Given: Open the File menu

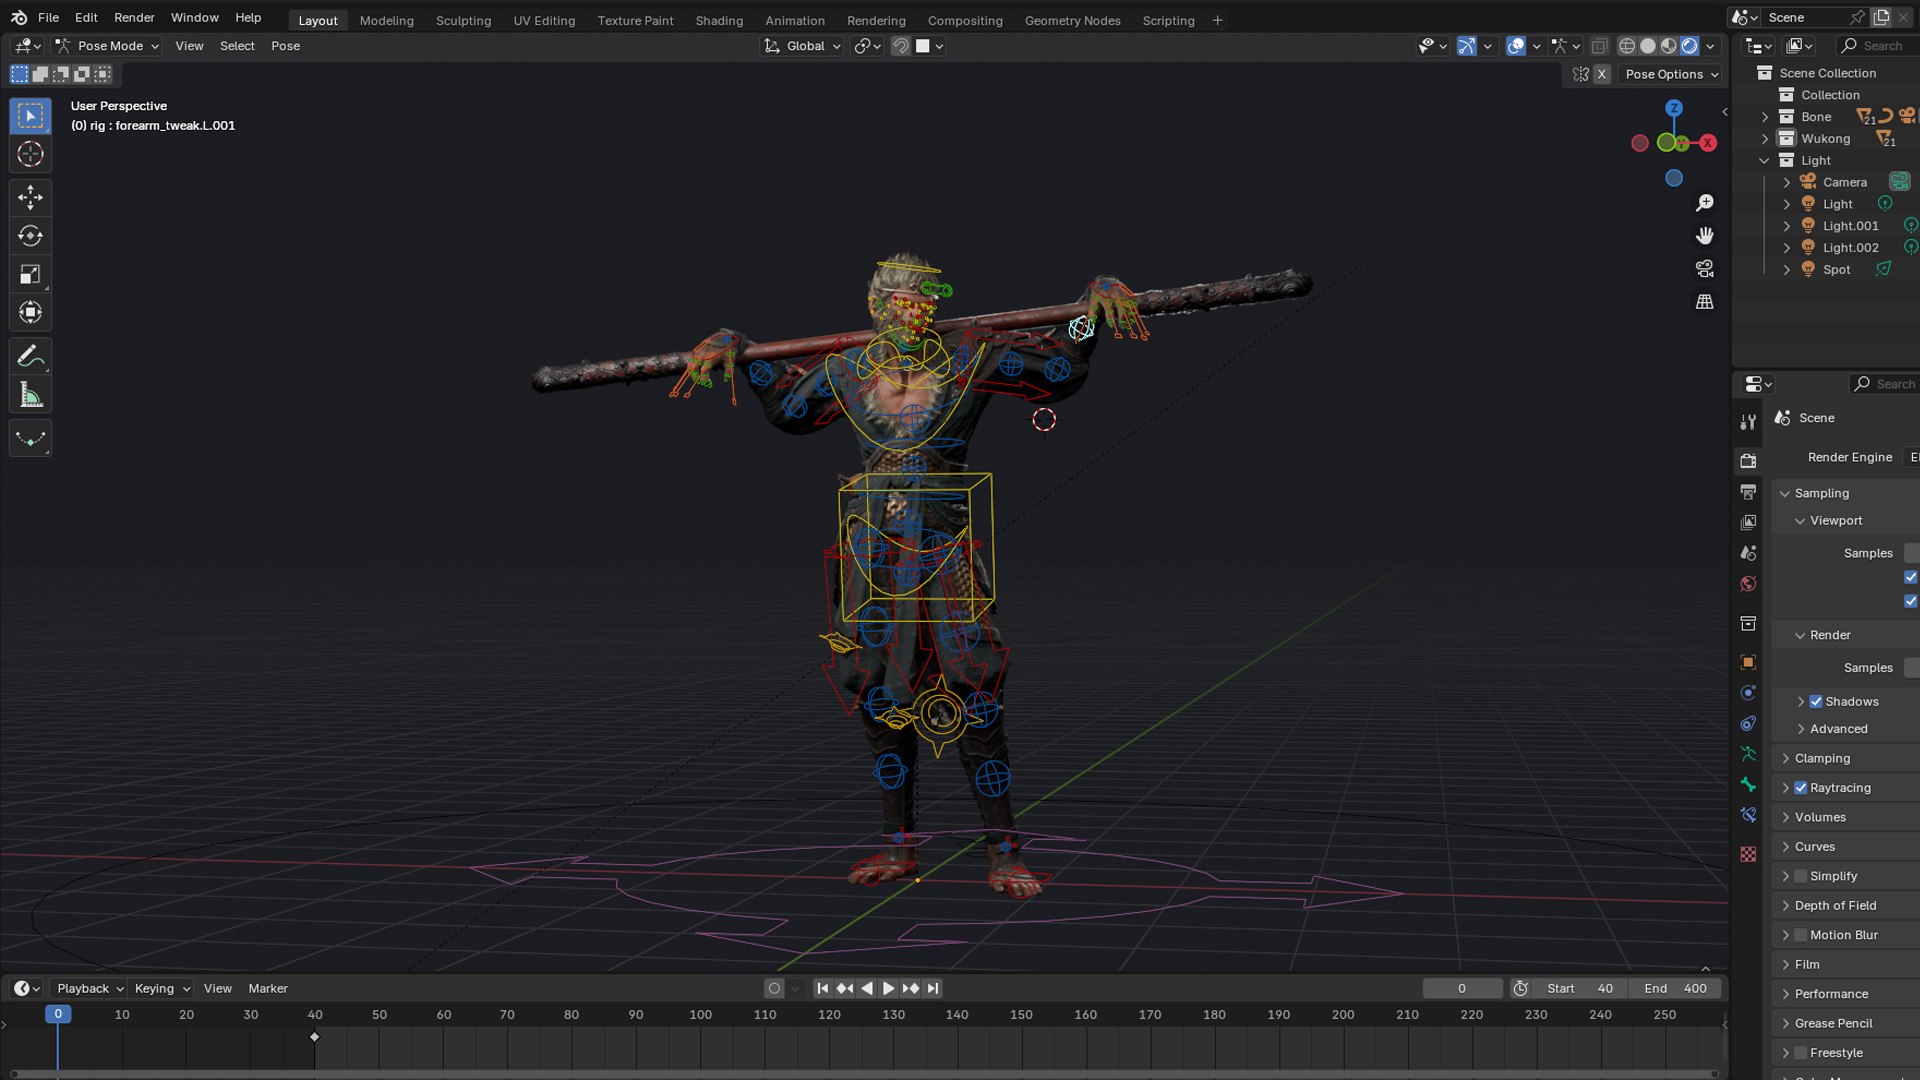Looking at the screenshot, I should [48, 18].
